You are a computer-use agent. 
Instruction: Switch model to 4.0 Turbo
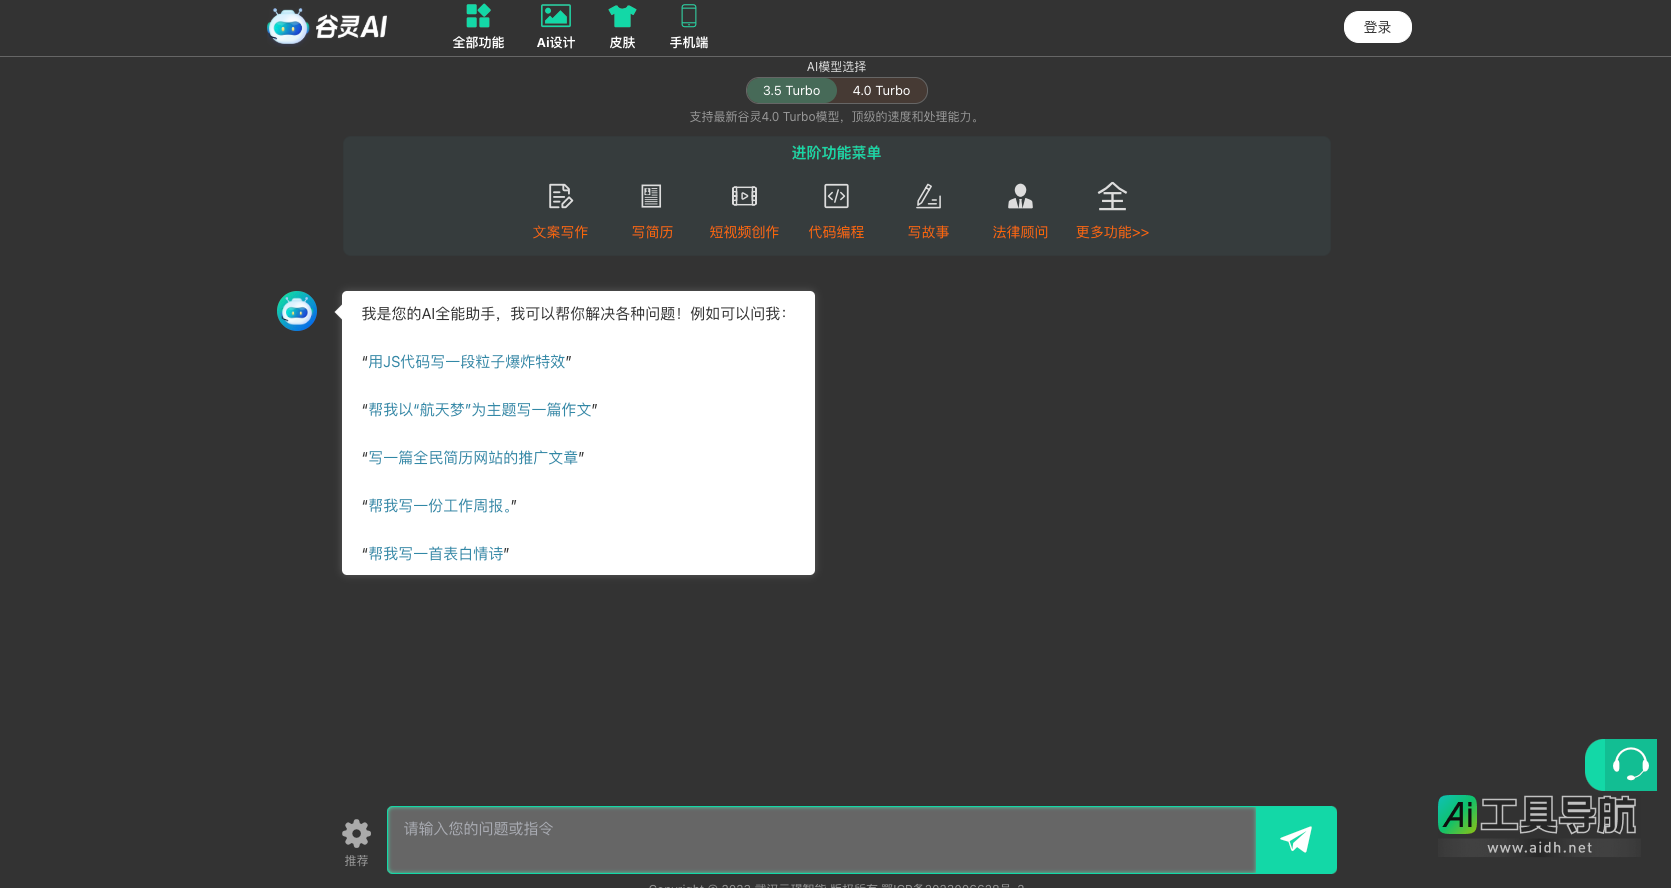click(x=881, y=91)
